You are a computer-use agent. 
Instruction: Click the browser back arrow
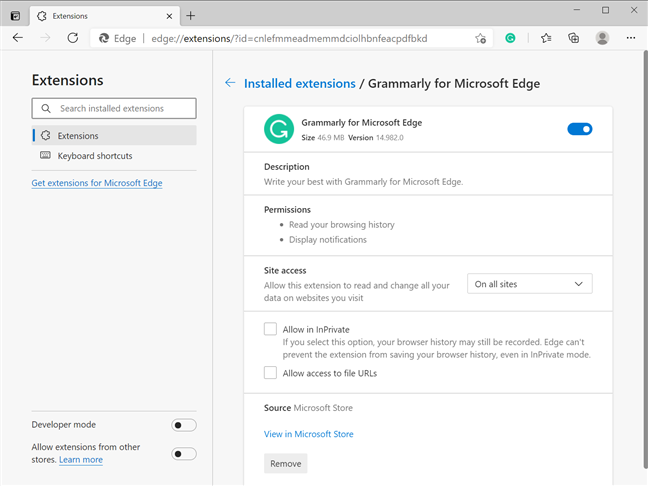[x=18, y=38]
